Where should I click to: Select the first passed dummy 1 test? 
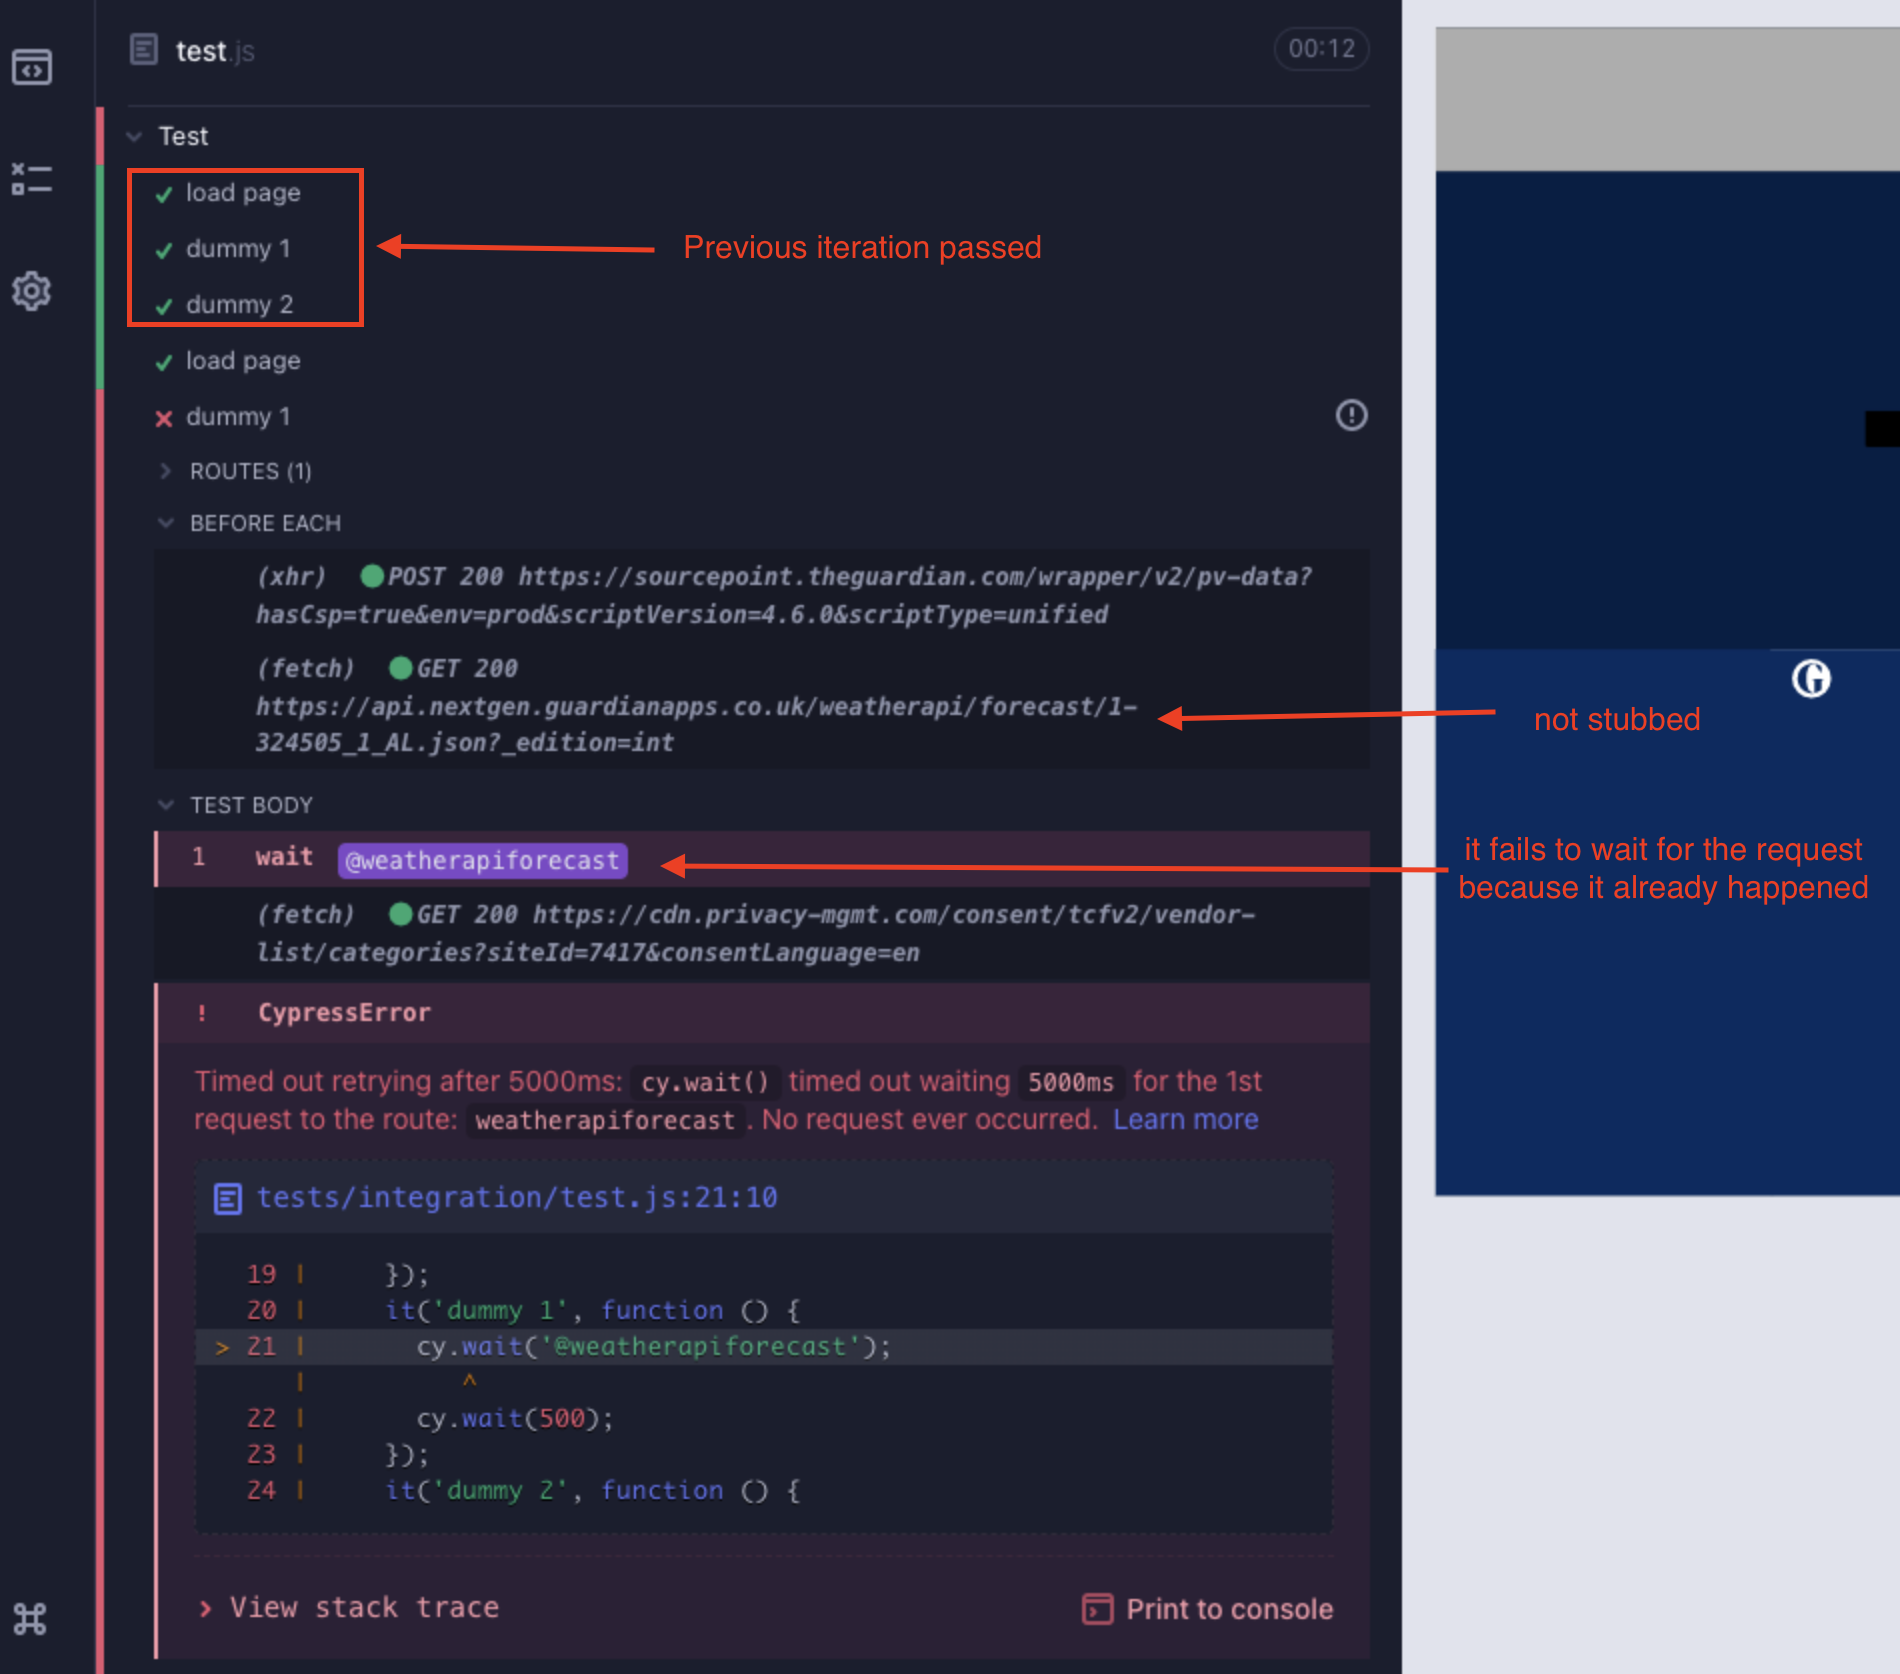(238, 248)
